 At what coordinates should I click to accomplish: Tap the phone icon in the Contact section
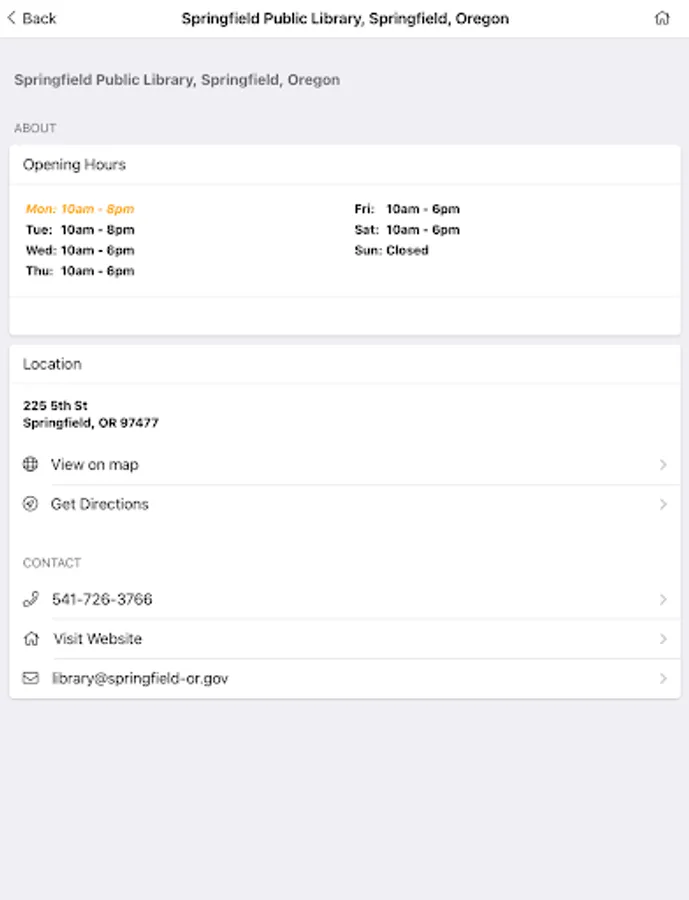pyautogui.click(x=31, y=599)
